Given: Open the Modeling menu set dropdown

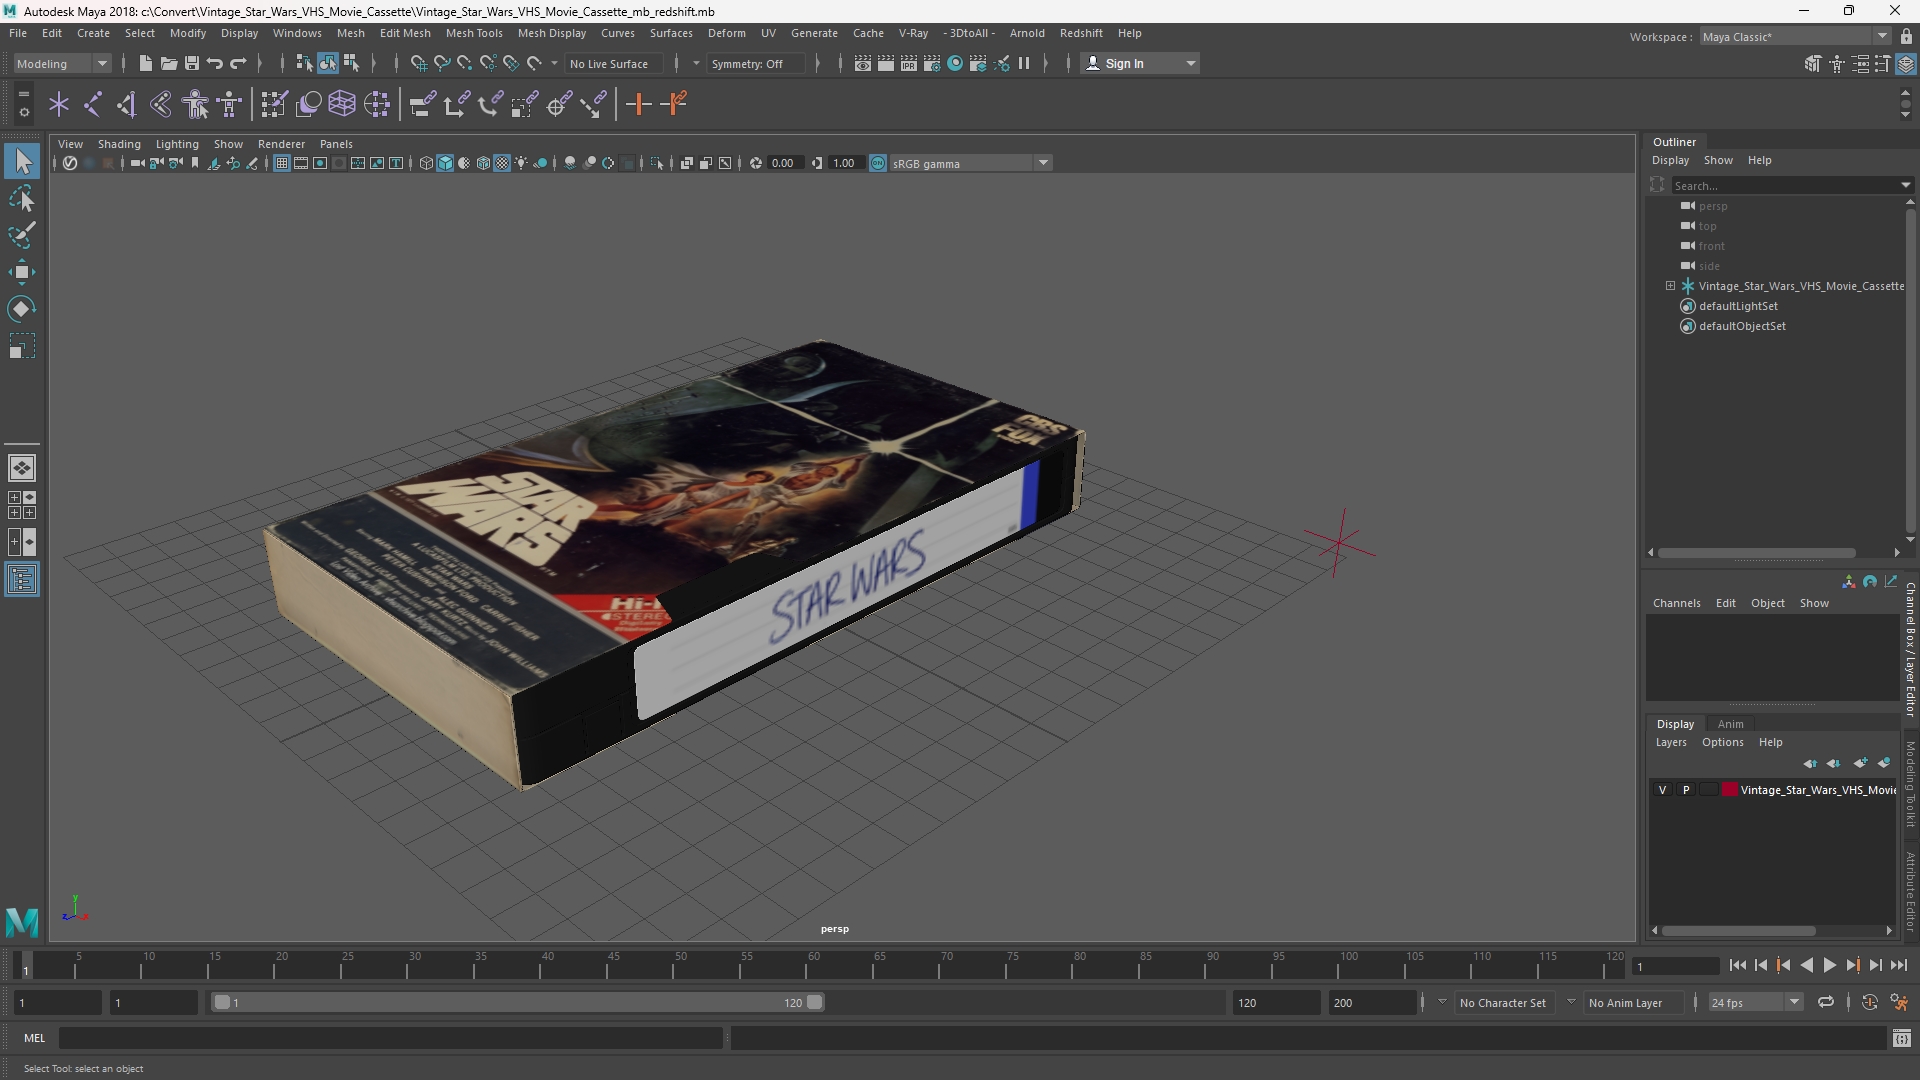Looking at the screenshot, I should [62, 63].
